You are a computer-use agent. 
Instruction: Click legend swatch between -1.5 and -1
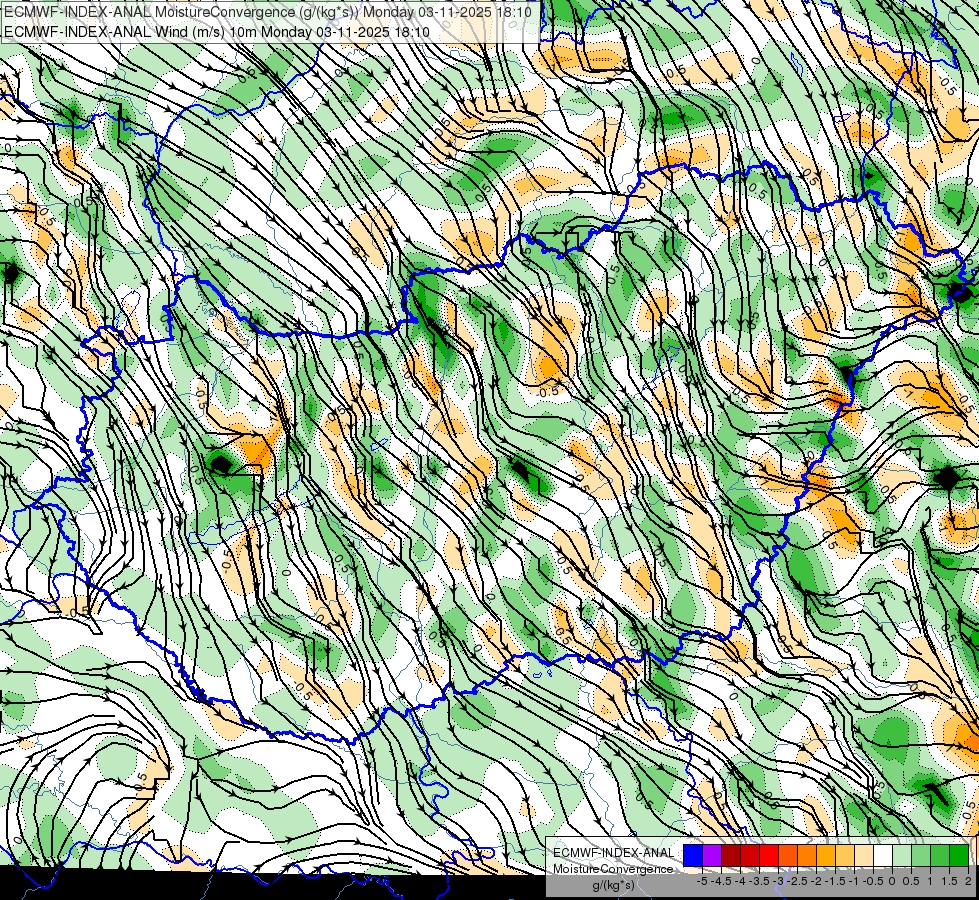tap(845, 855)
